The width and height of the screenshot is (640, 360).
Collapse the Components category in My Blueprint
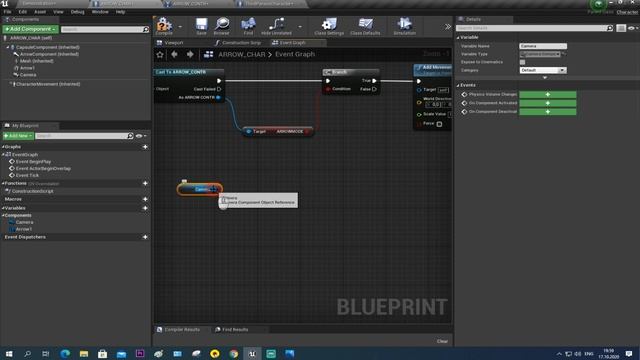(x=3, y=216)
